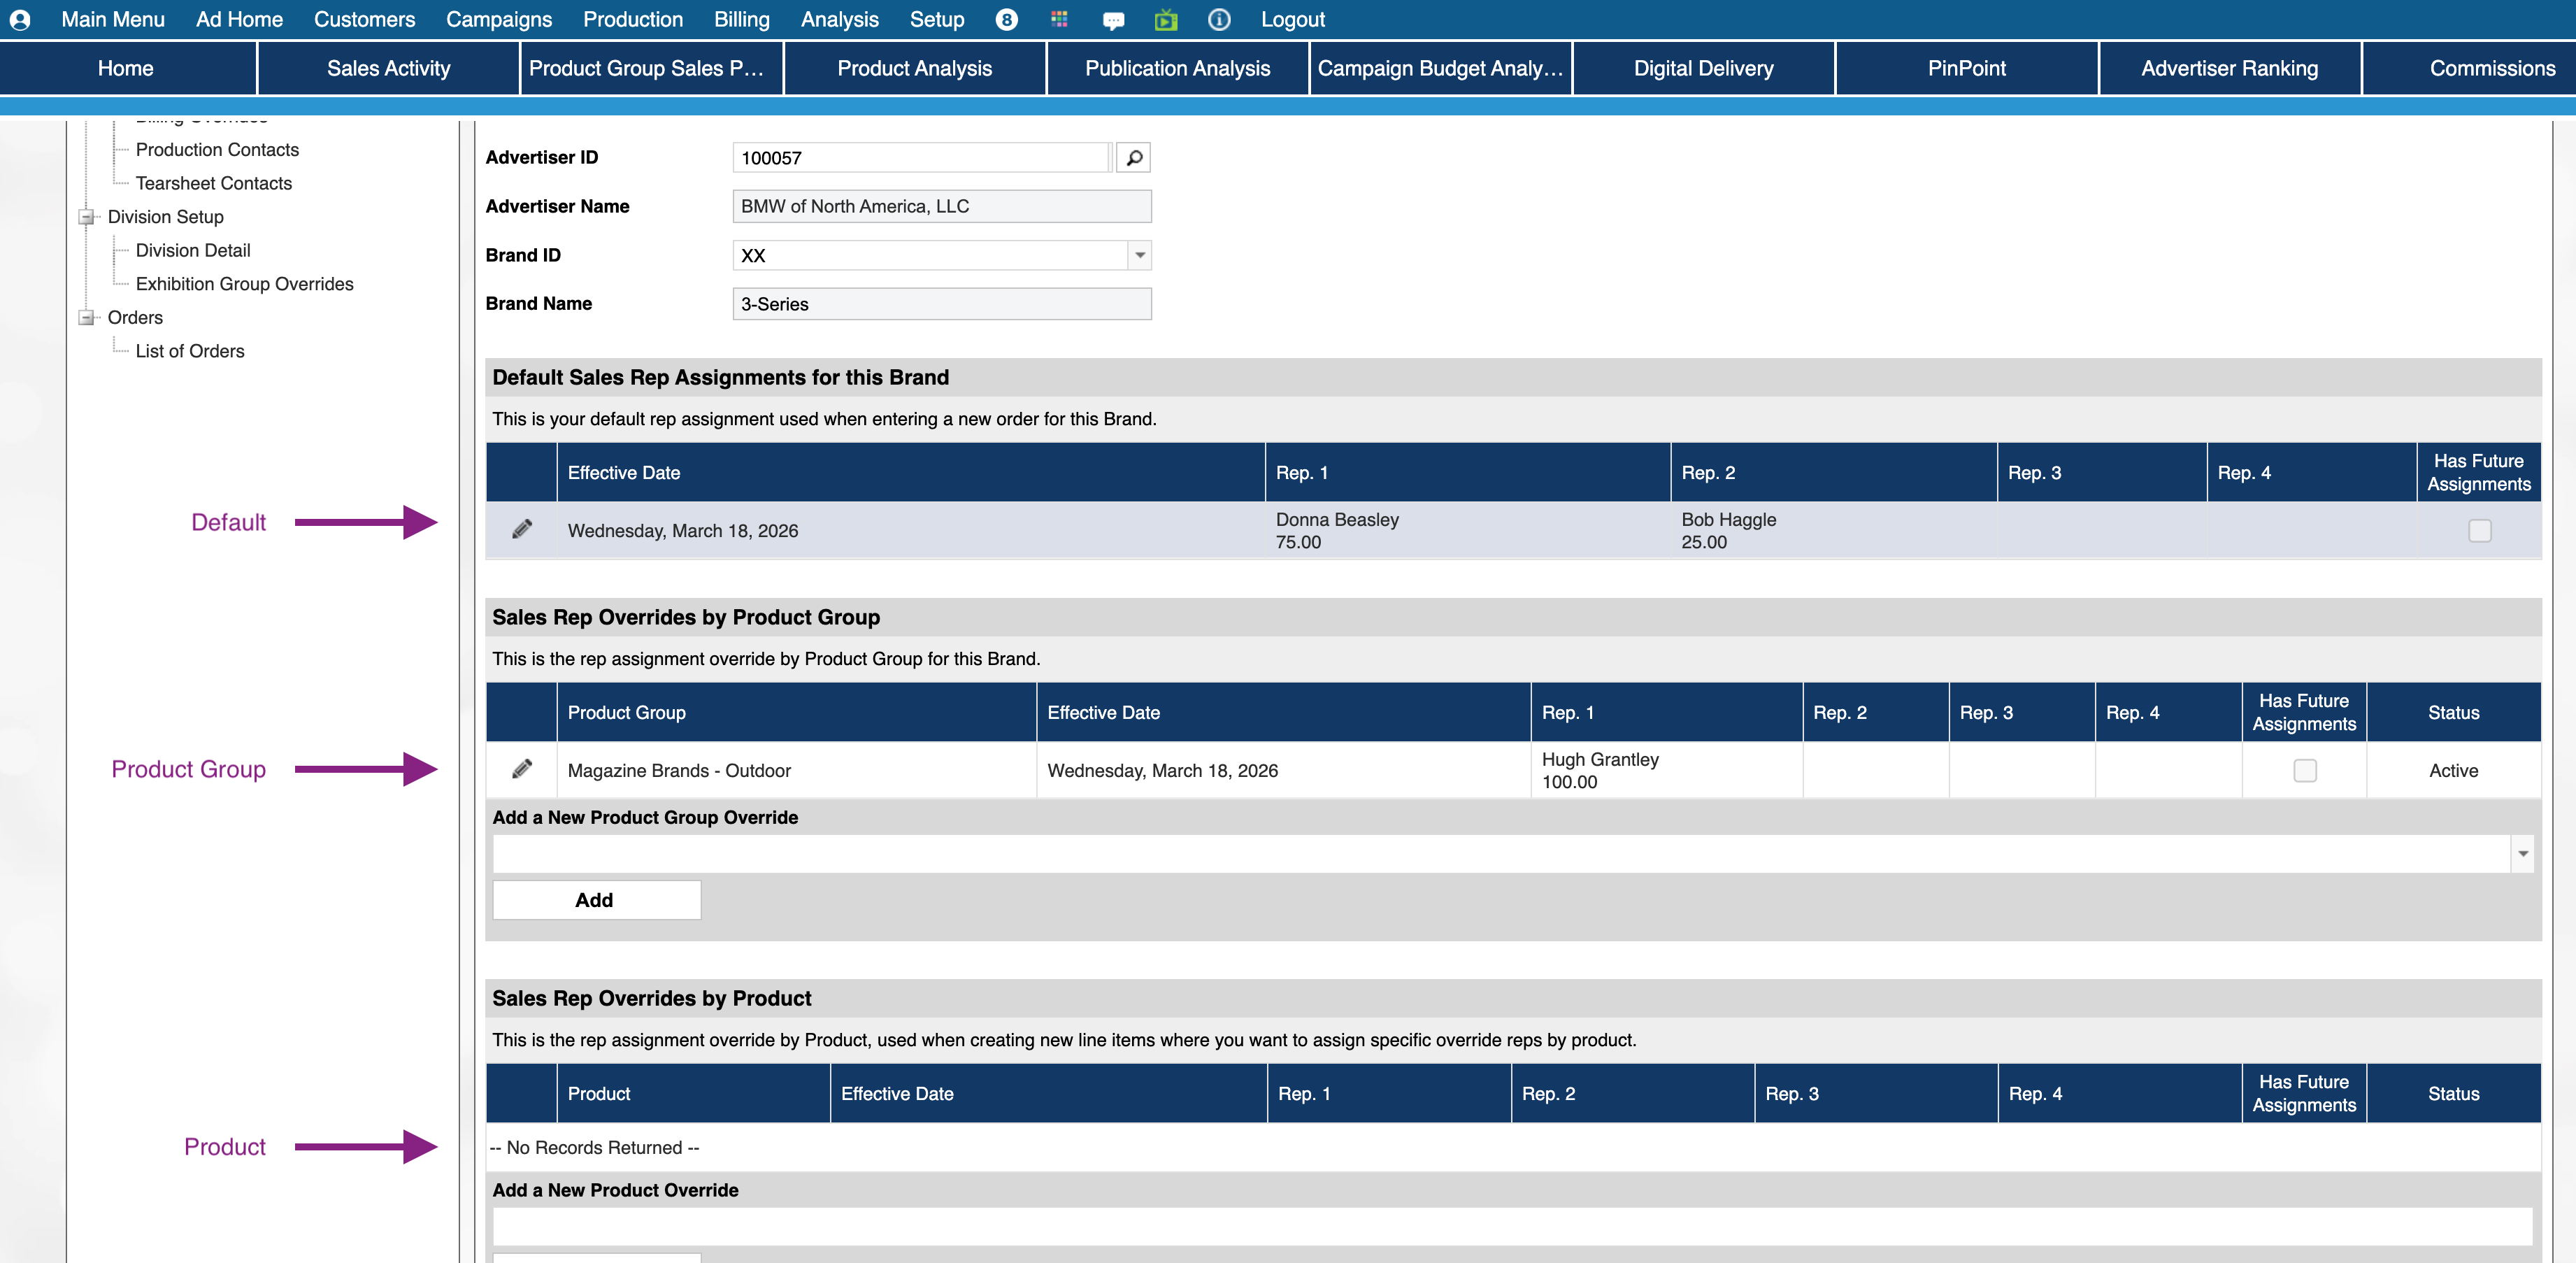Open the Brand ID dropdown

click(1139, 256)
